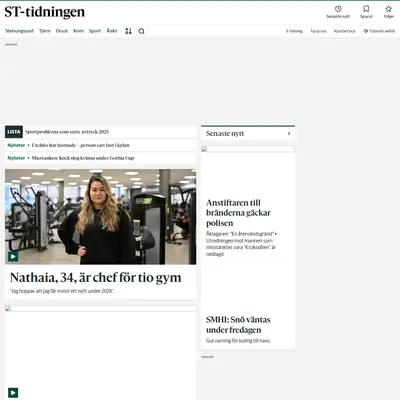Open the Tipsa oss link

tap(318, 31)
